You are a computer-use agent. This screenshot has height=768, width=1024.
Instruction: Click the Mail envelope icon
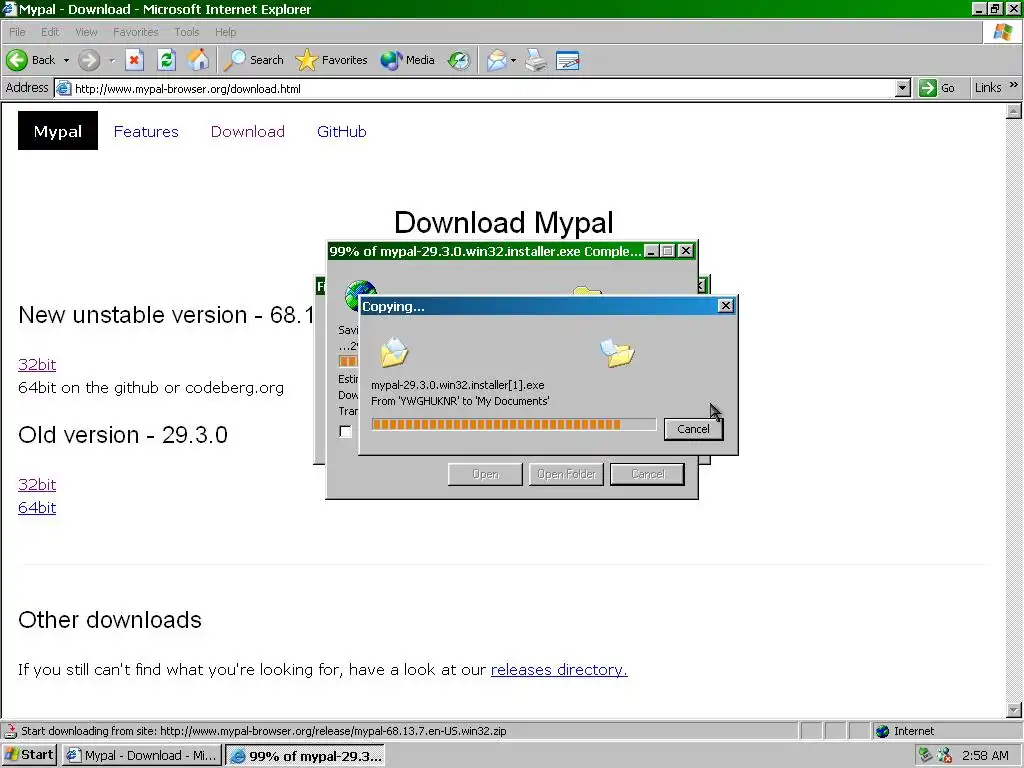[x=496, y=60]
